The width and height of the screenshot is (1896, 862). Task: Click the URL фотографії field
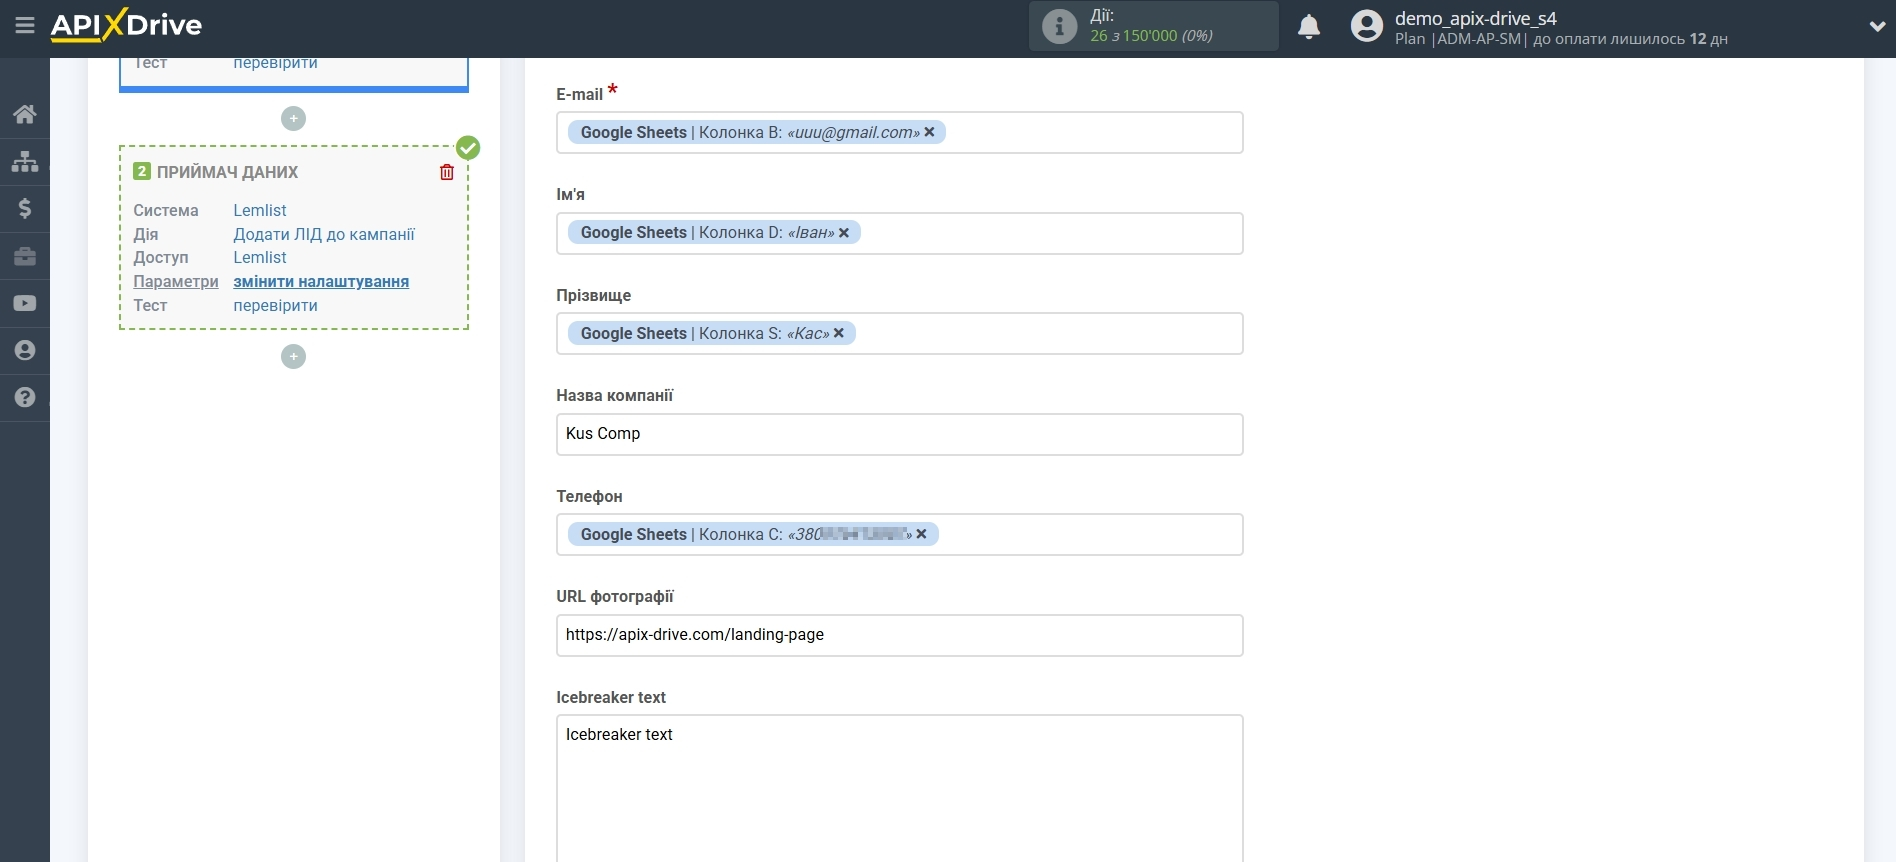(899, 635)
